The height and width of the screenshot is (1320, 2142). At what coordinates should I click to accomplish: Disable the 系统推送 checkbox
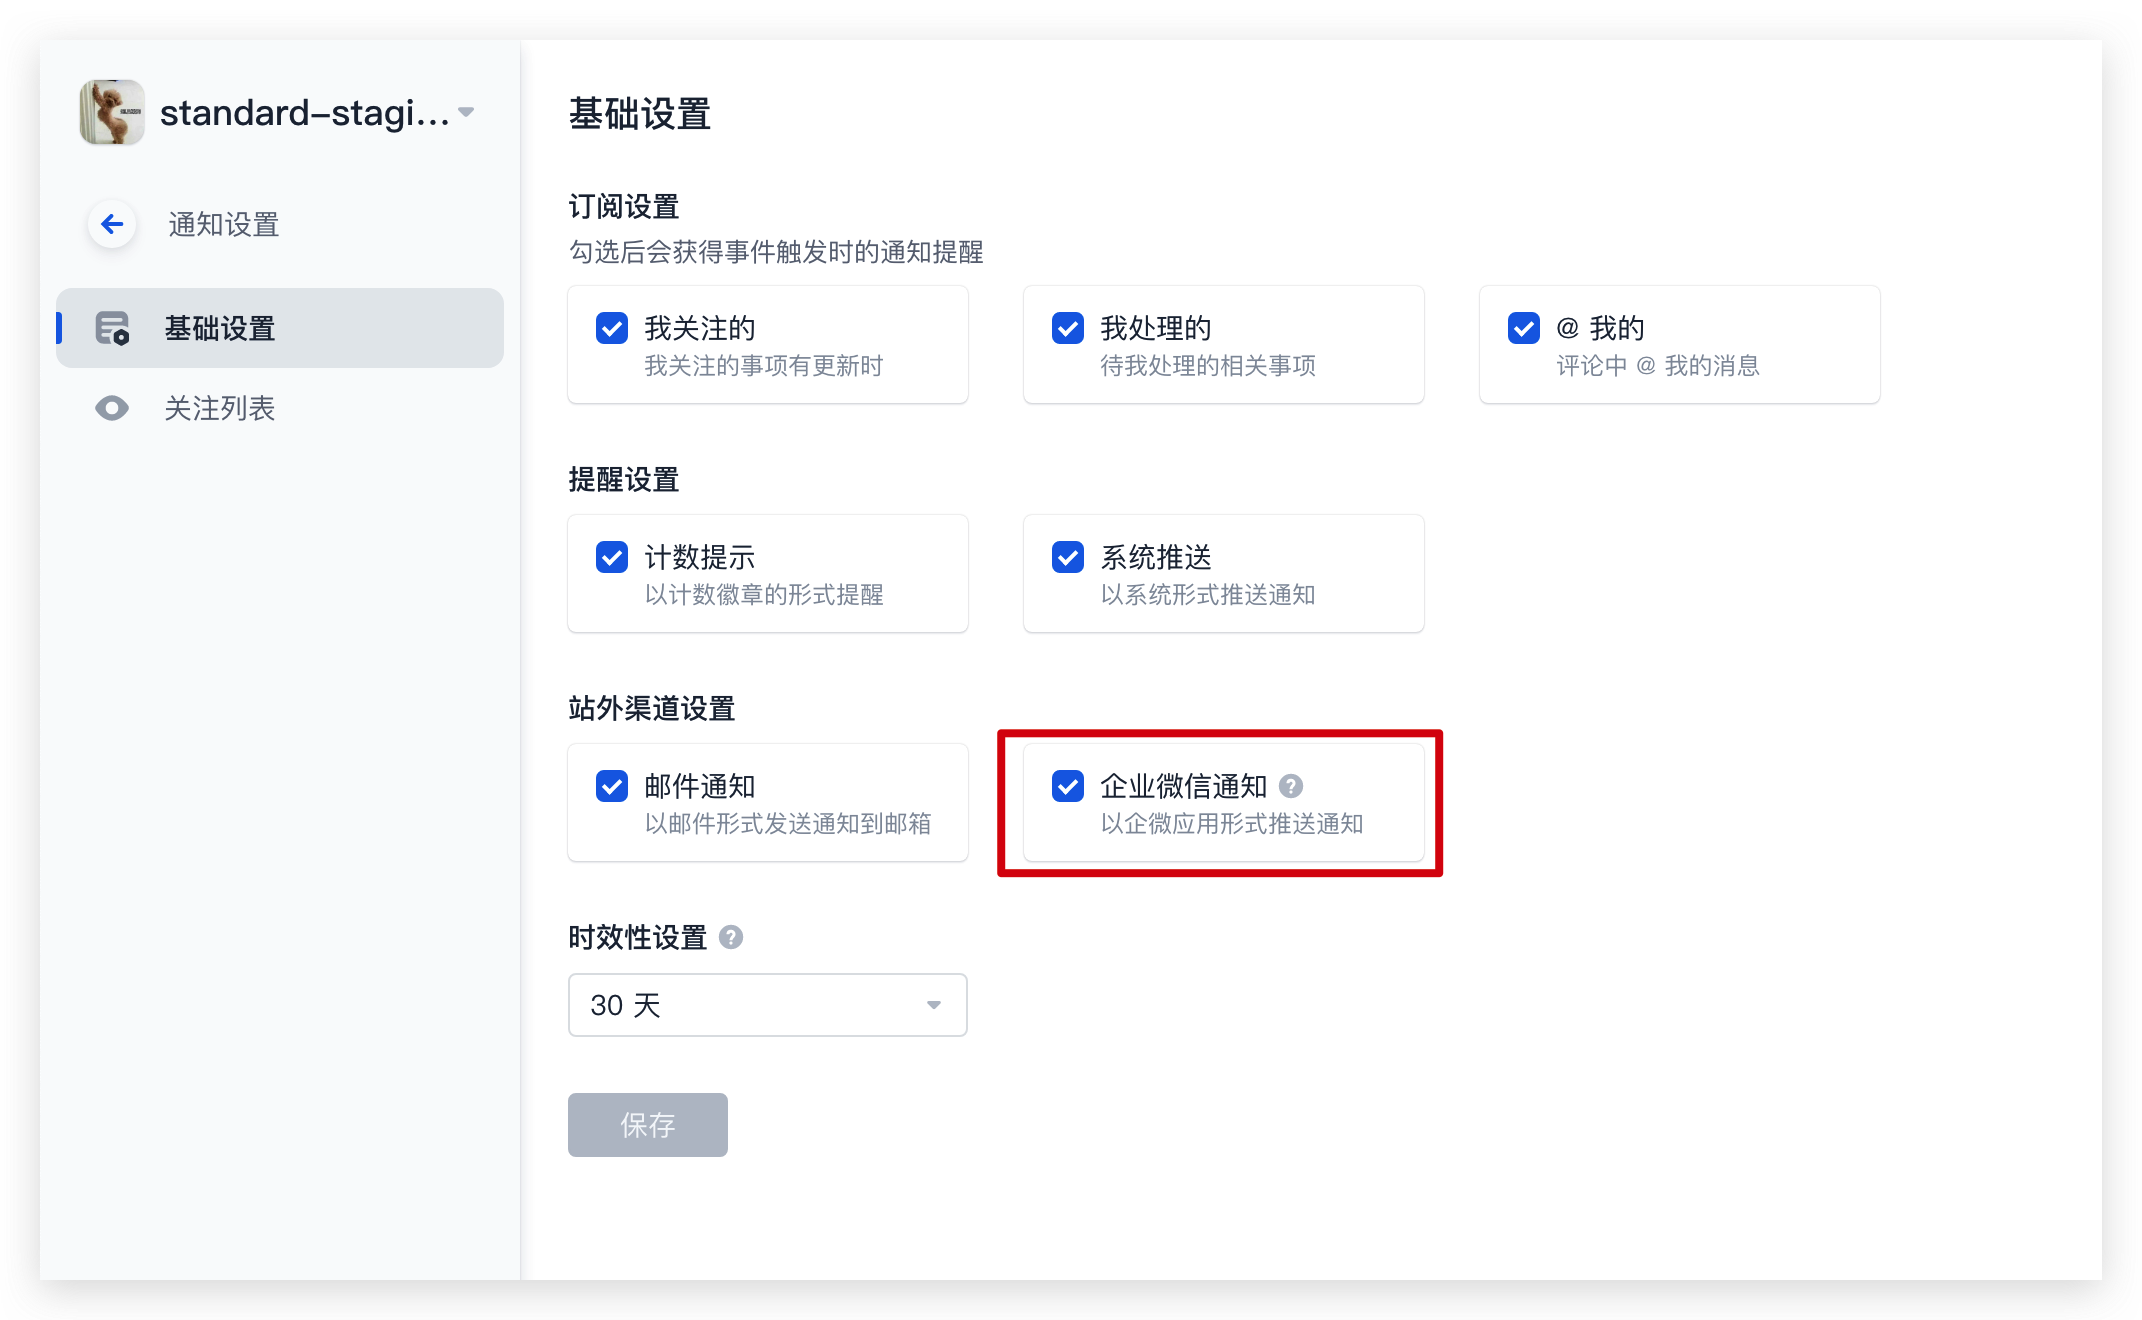coord(1068,557)
